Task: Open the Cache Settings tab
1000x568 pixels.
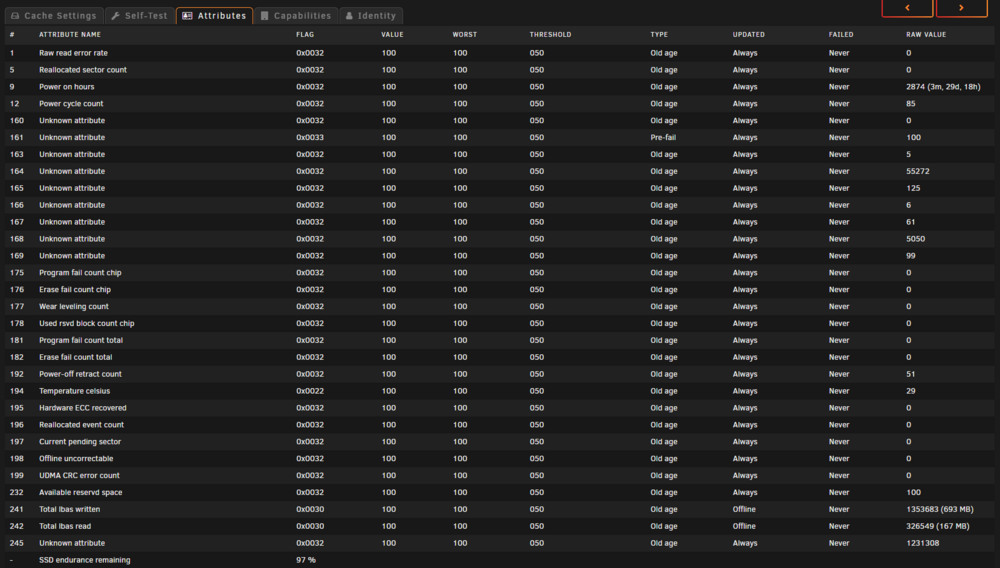Action: pyautogui.click(x=54, y=15)
